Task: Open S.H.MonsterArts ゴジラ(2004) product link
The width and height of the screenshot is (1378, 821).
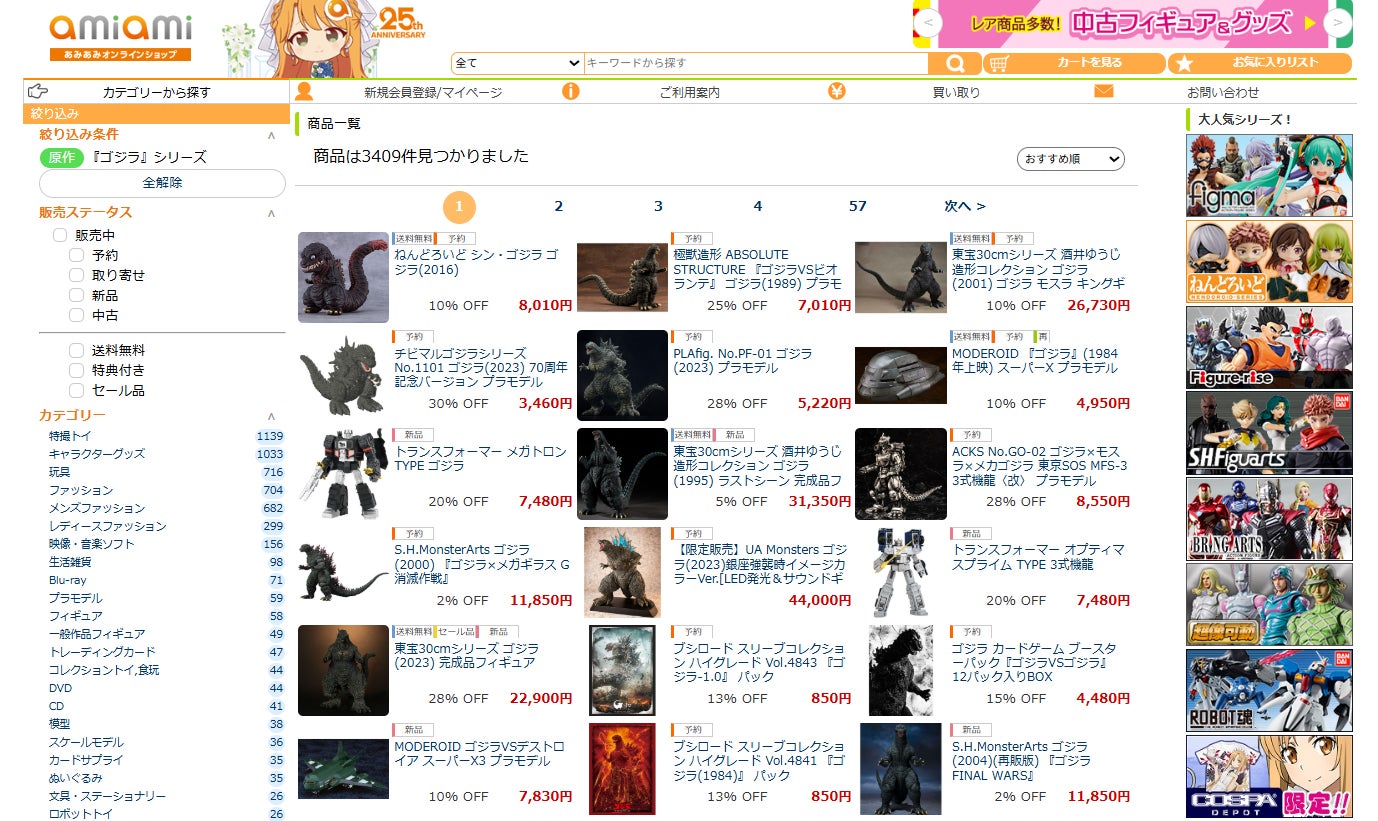Action: 1021,761
